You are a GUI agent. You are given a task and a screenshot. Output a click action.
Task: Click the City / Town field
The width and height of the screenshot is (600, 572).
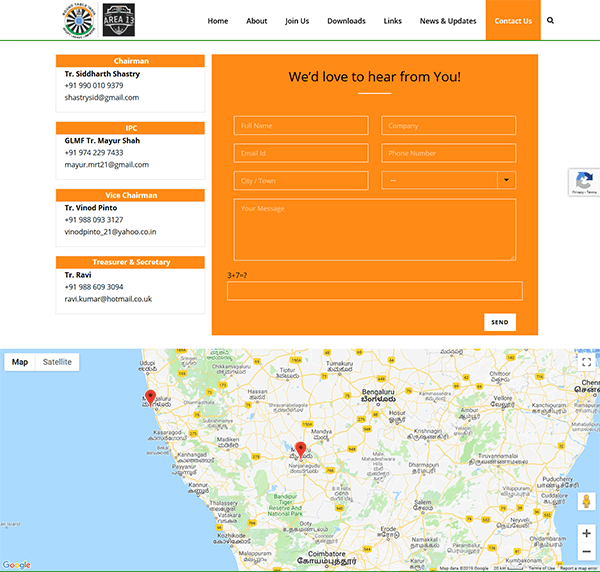301,181
